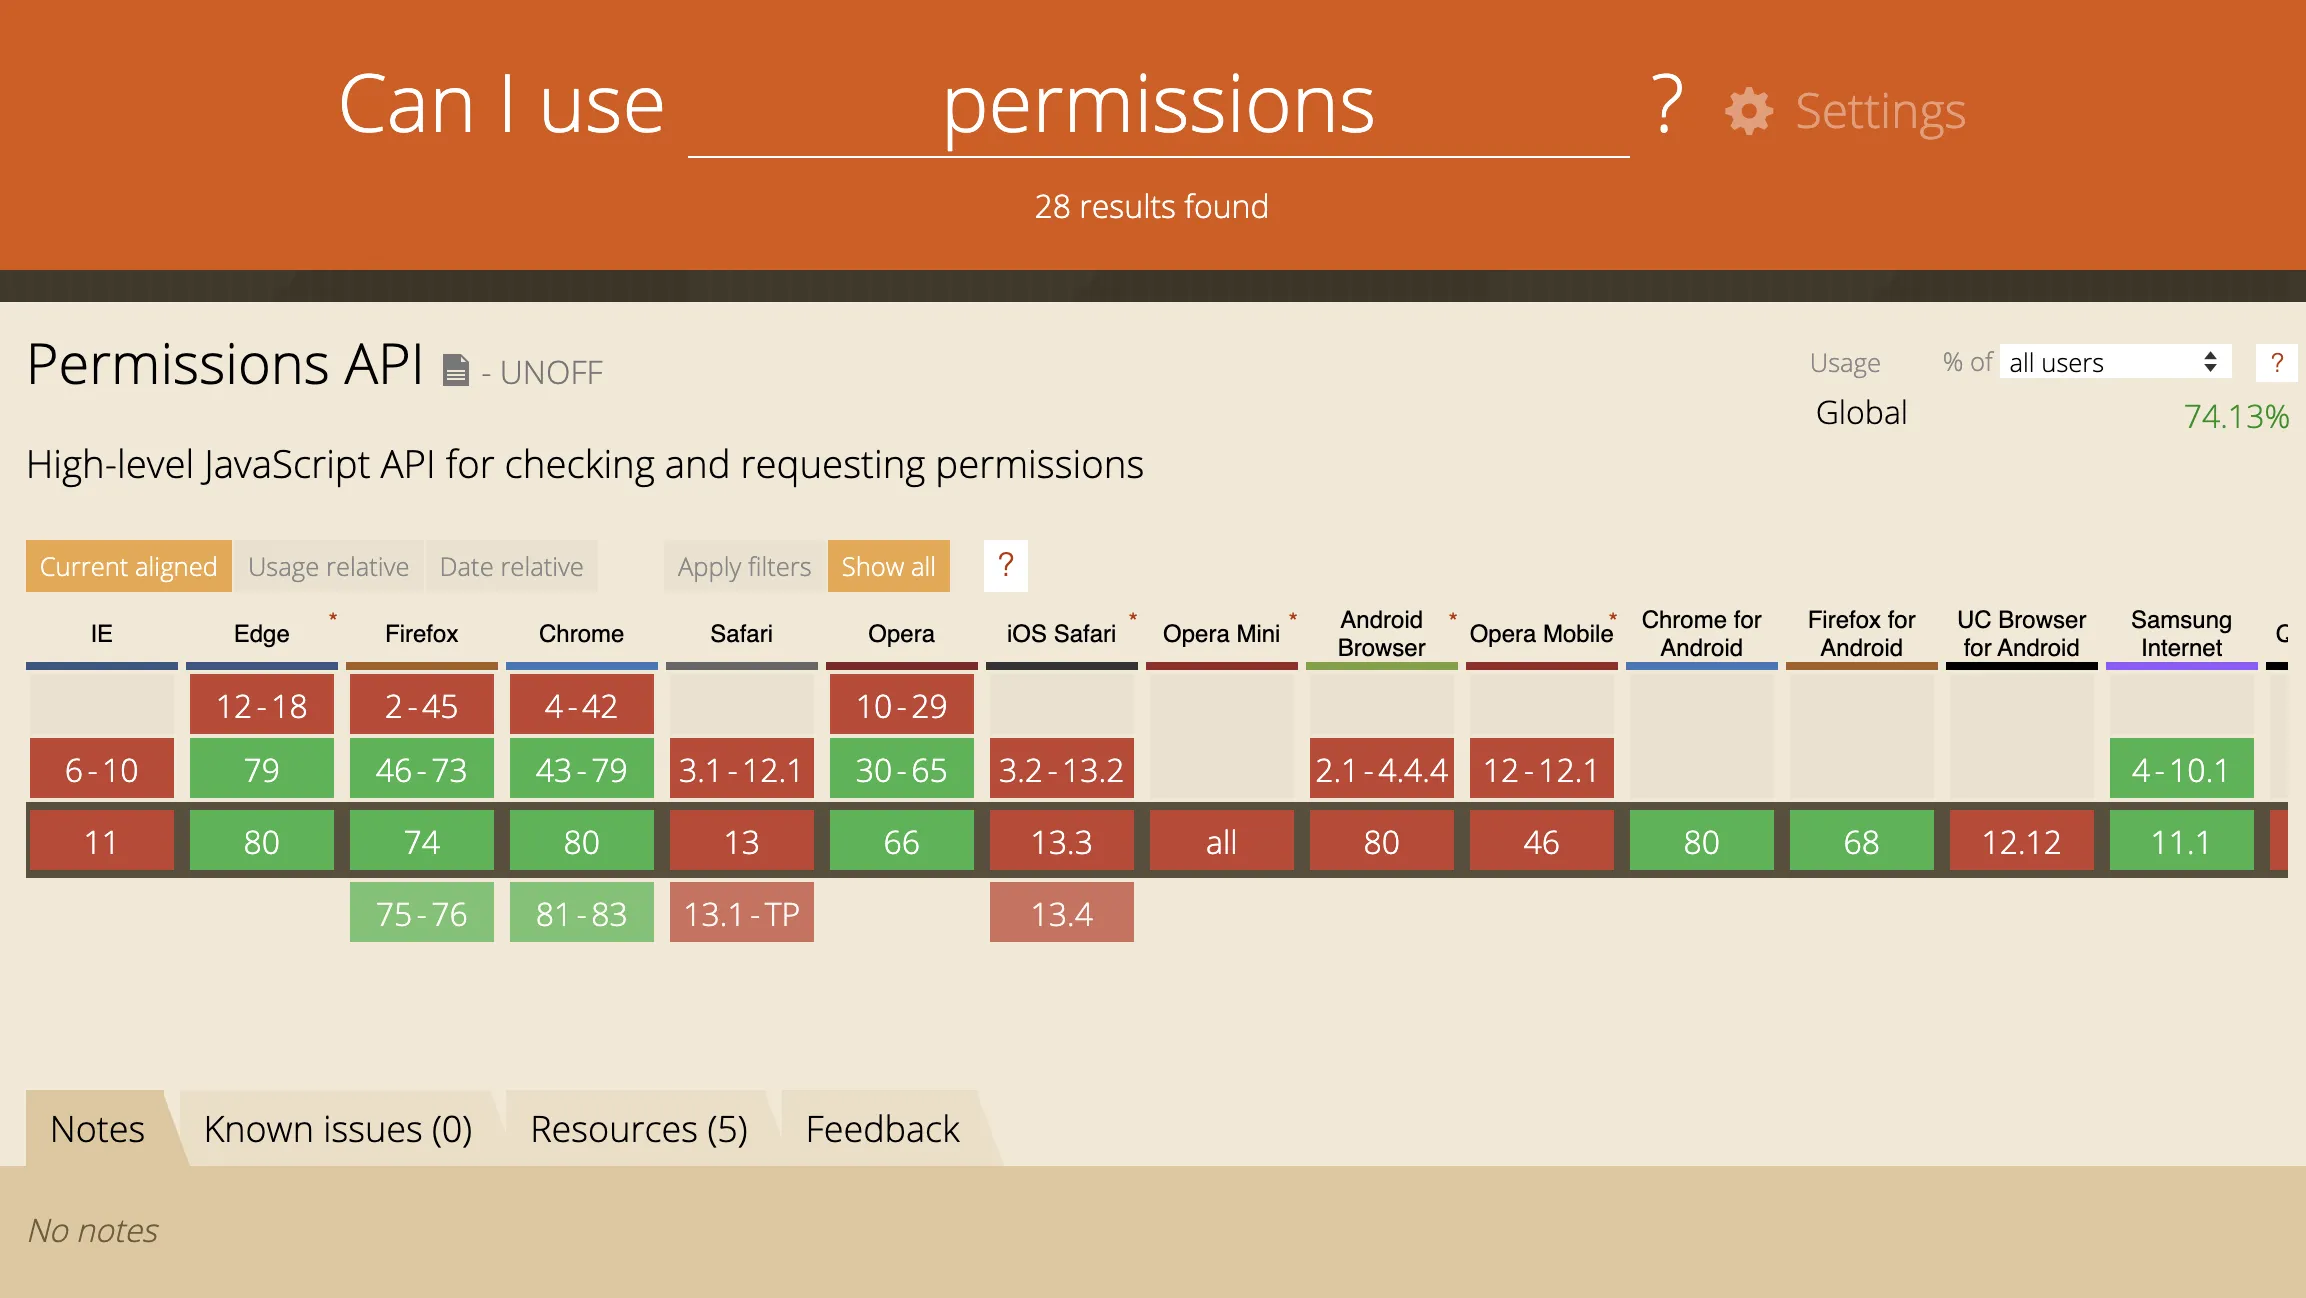The width and height of the screenshot is (2306, 1298).
Task: Open the Notes tab
Action: [x=98, y=1129]
